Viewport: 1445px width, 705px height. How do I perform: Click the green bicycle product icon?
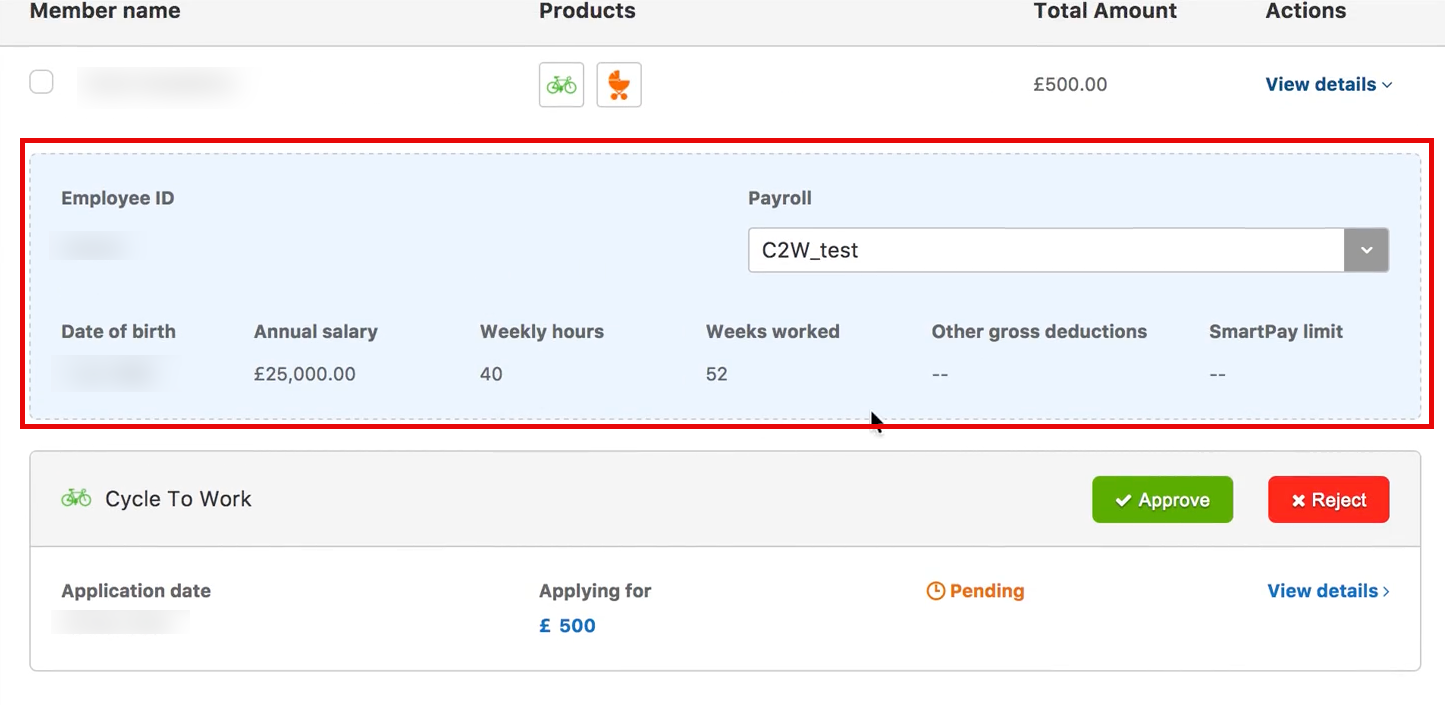561,85
